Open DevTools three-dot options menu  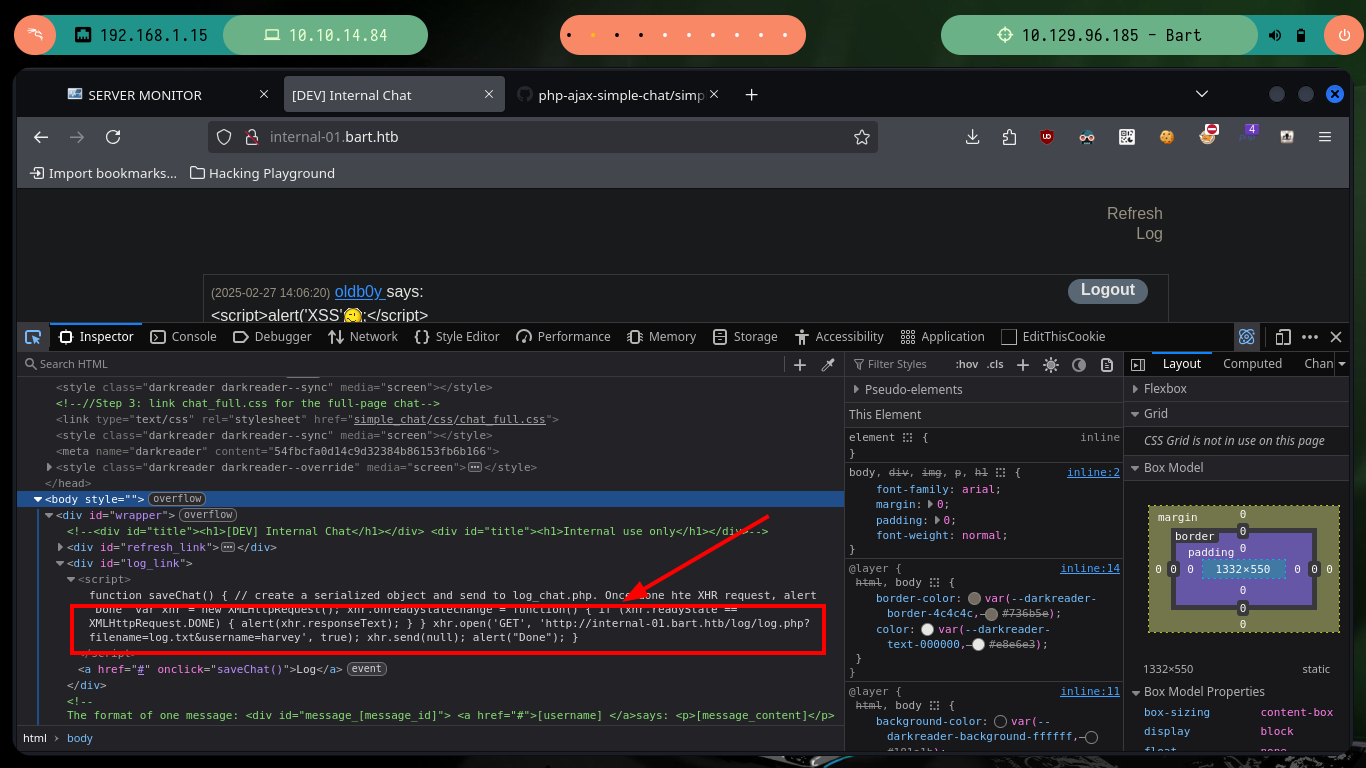coord(1310,337)
